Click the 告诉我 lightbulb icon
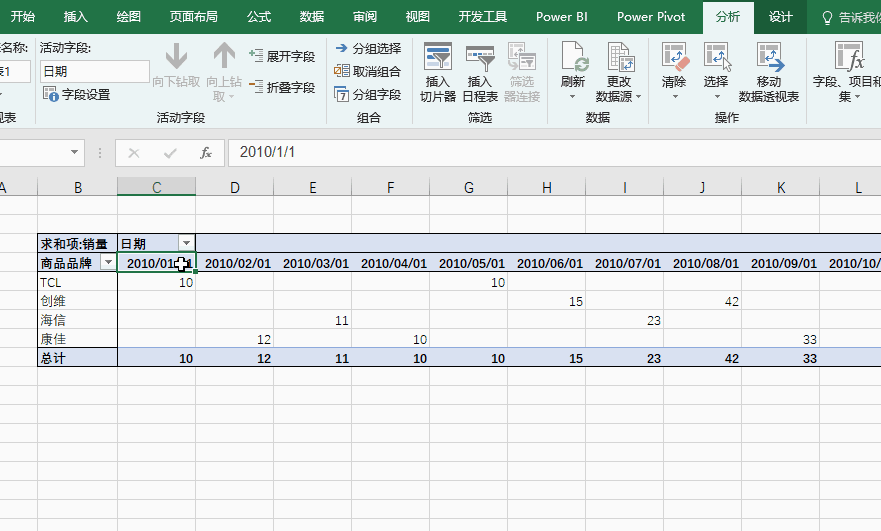Viewport: 881px width, 531px height. coord(827,18)
